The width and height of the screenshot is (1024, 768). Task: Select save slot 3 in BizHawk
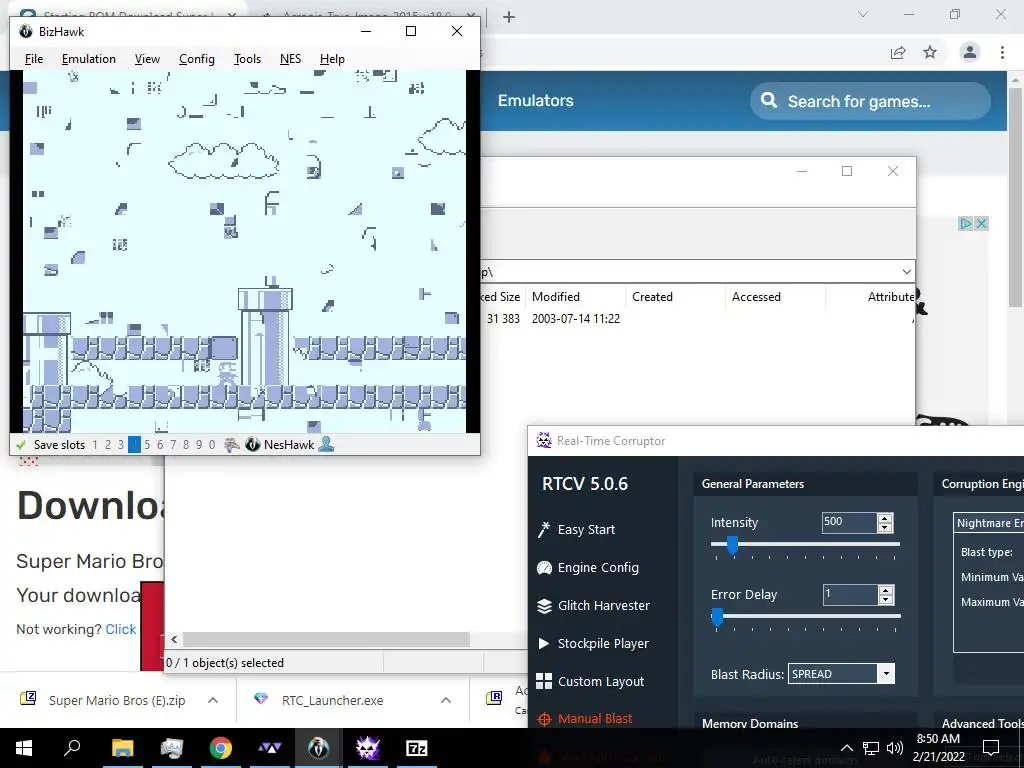[121, 445]
